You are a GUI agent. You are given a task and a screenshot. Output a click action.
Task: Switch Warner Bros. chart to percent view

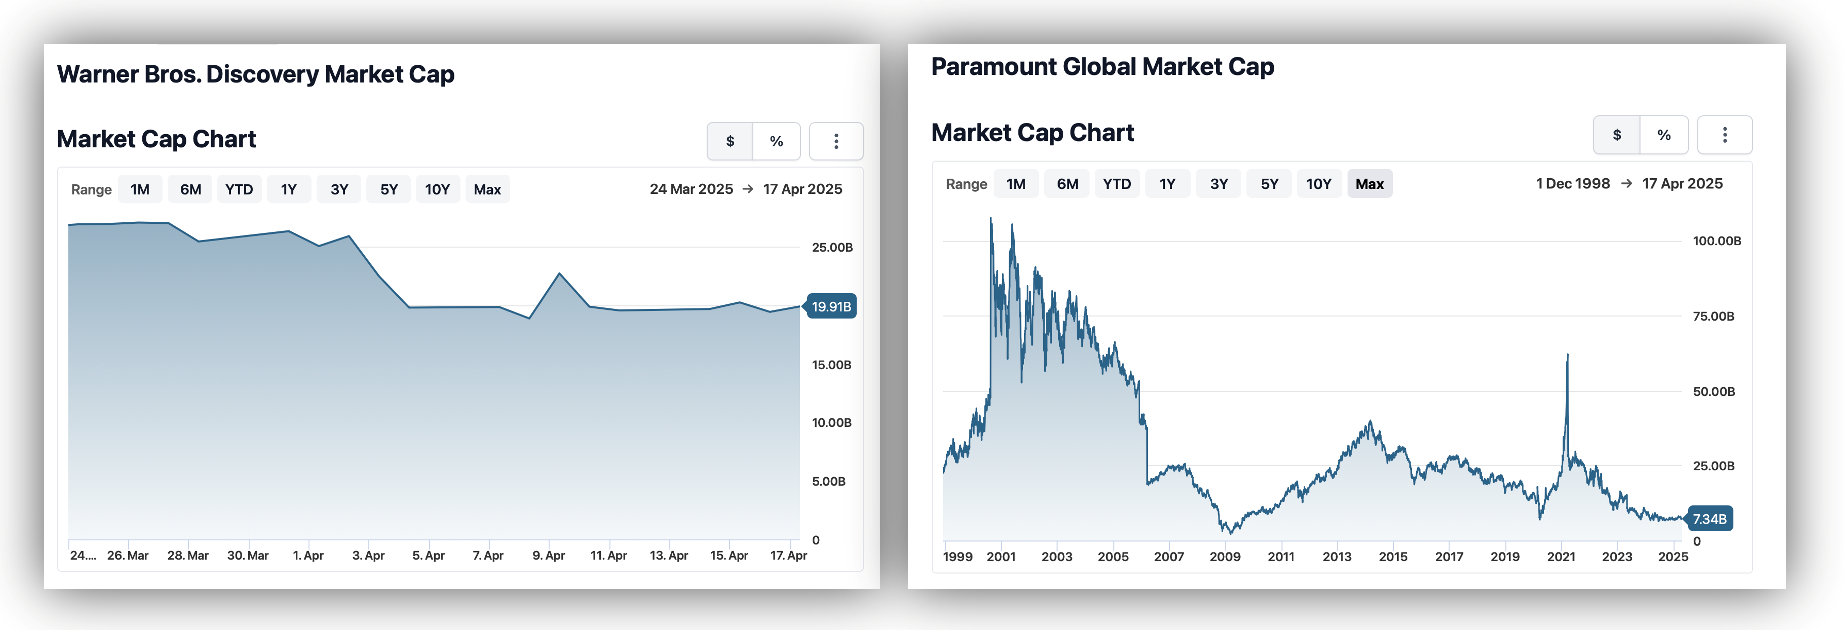tap(776, 141)
